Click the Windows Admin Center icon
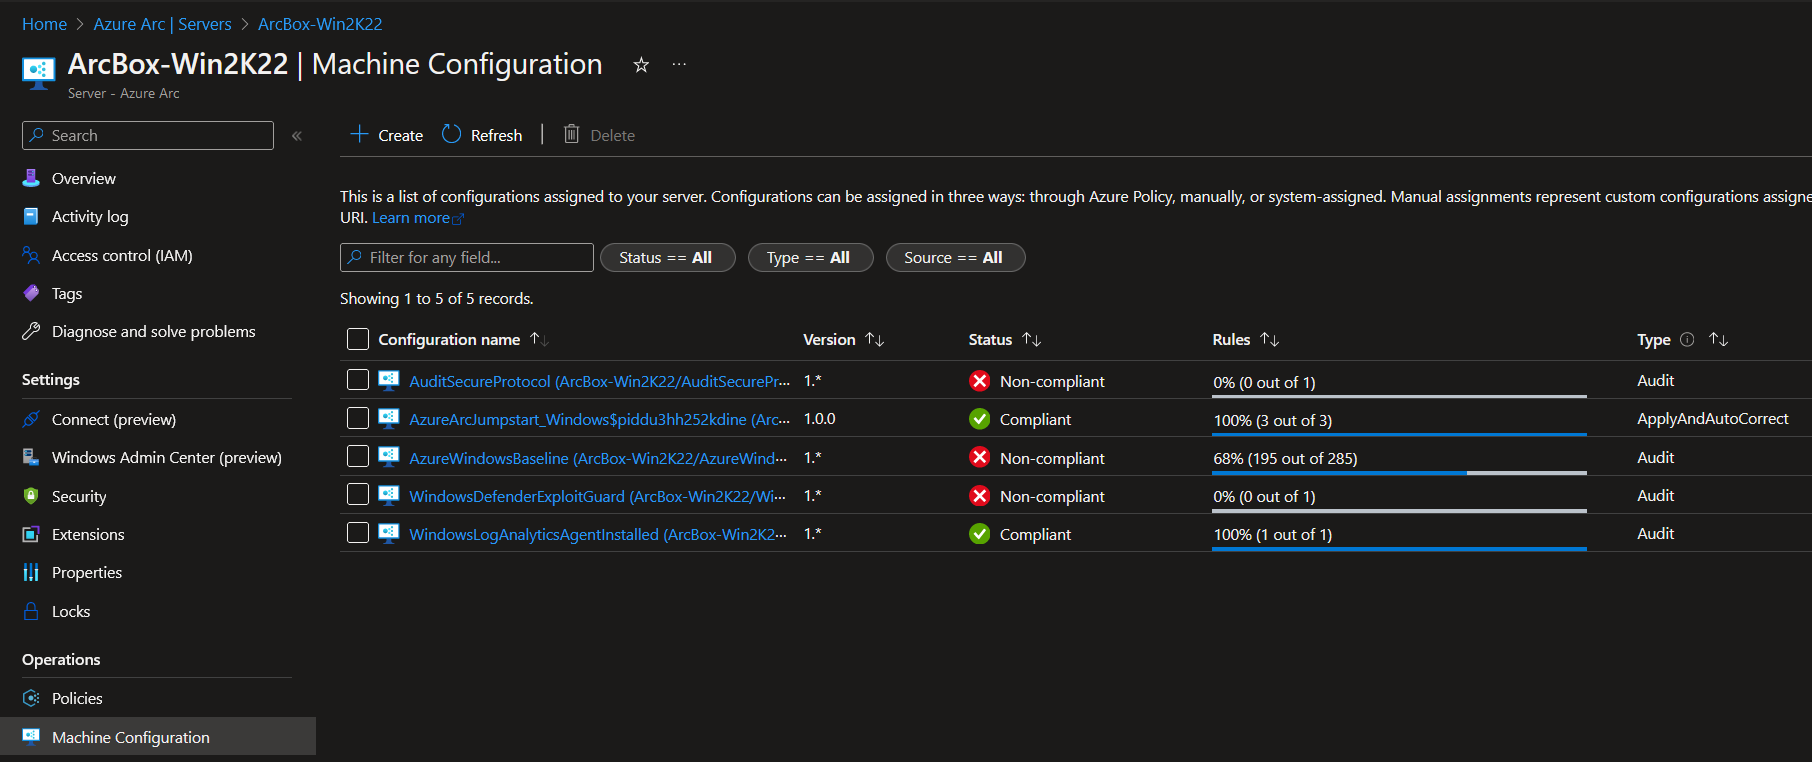The image size is (1812, 762). (x=31, y=457)
